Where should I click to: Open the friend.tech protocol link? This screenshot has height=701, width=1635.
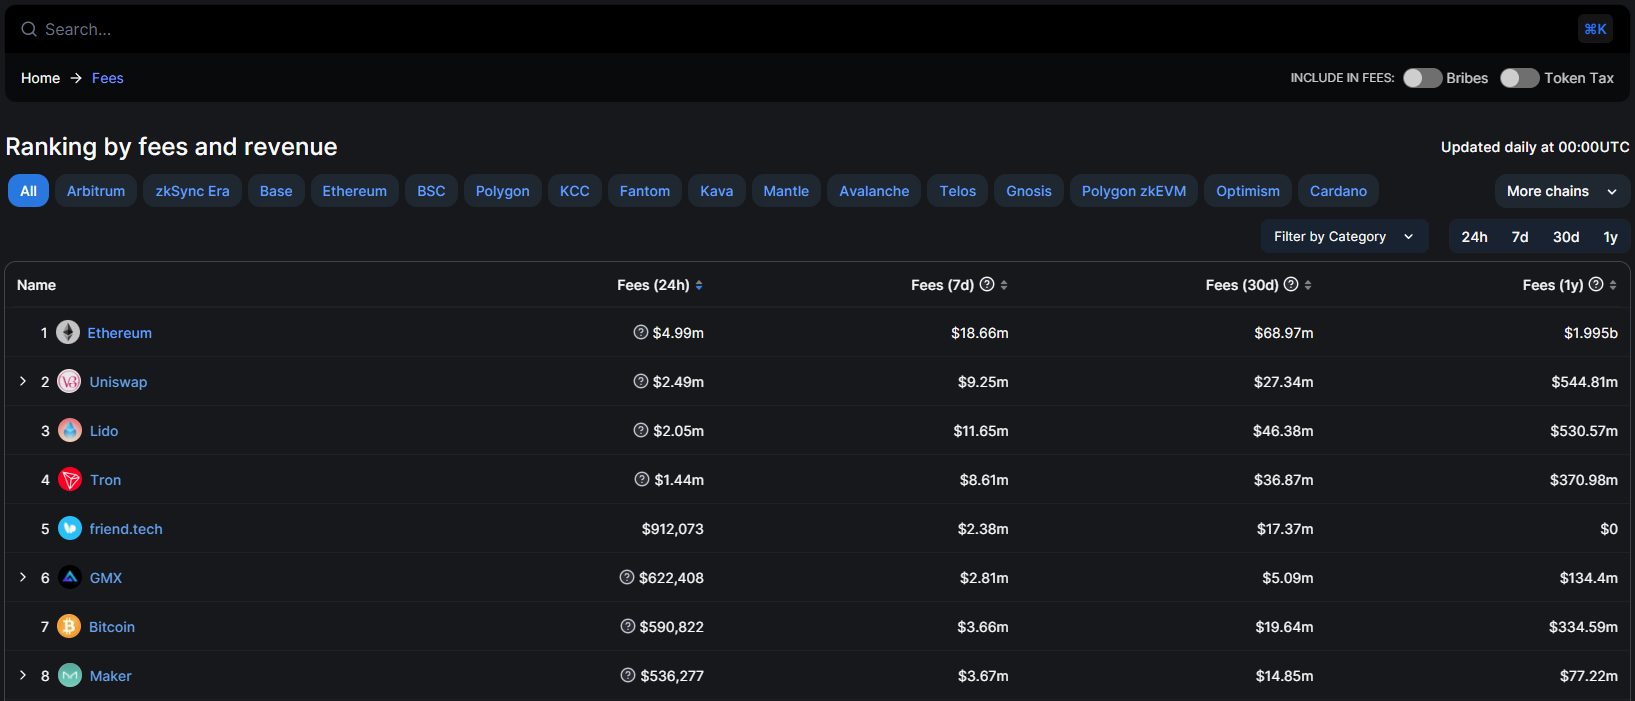click(126, 529)
